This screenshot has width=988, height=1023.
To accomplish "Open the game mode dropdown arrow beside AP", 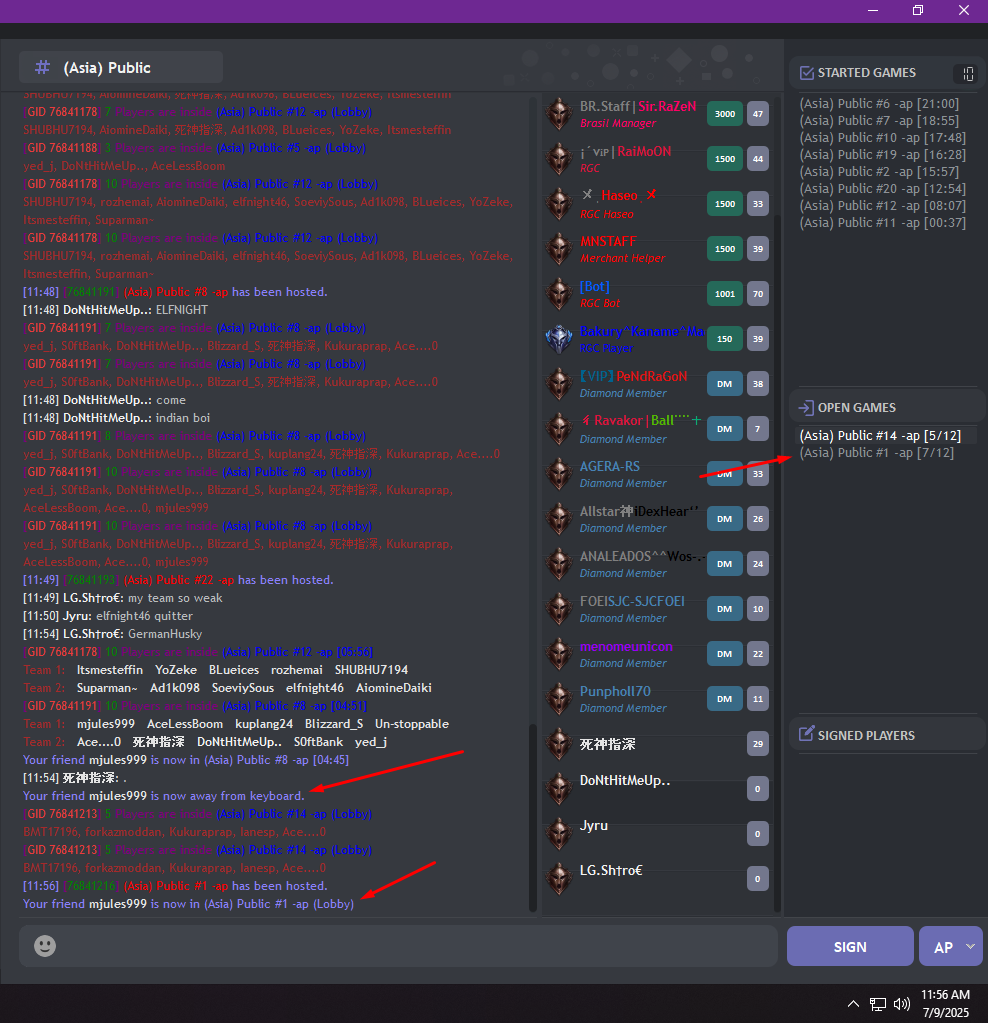I will pos(970,946).
